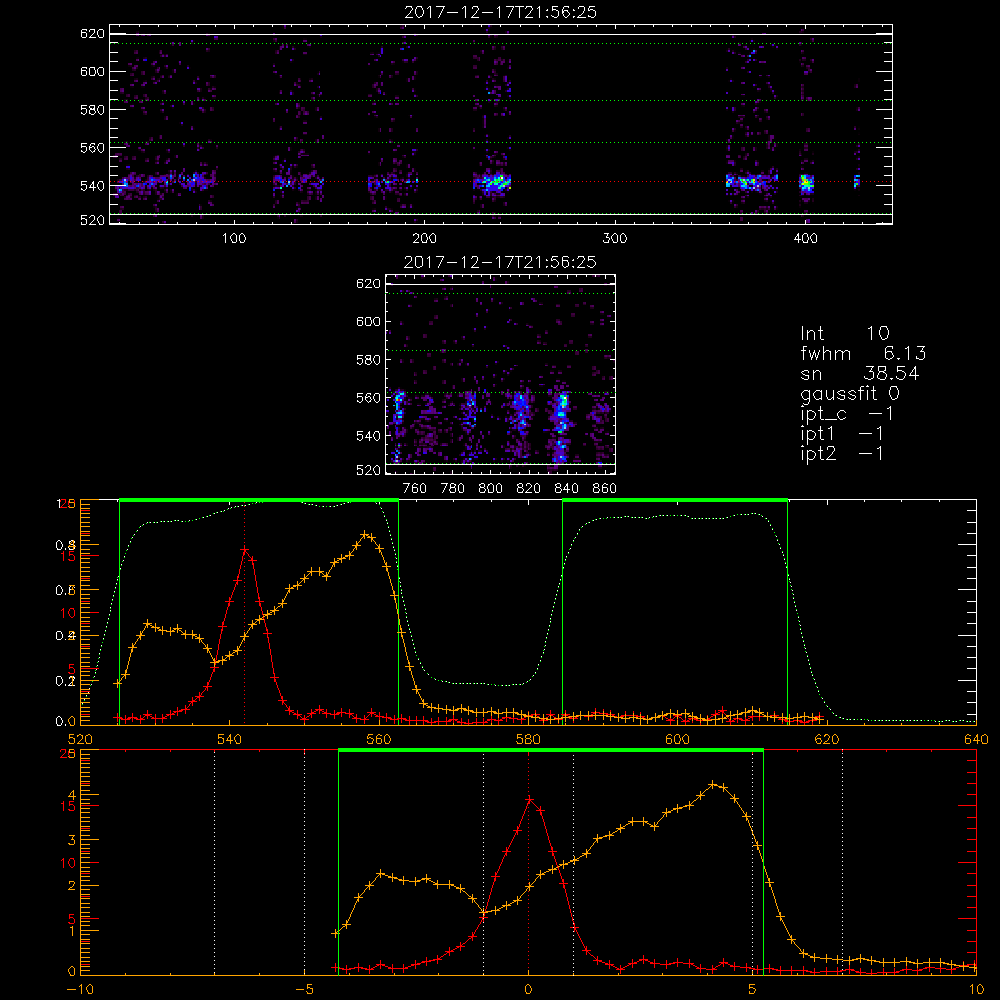Click the top plot title 2017-12-17T21:56:25
The height and width of the screenshot is (1000, 1000).
500,12
